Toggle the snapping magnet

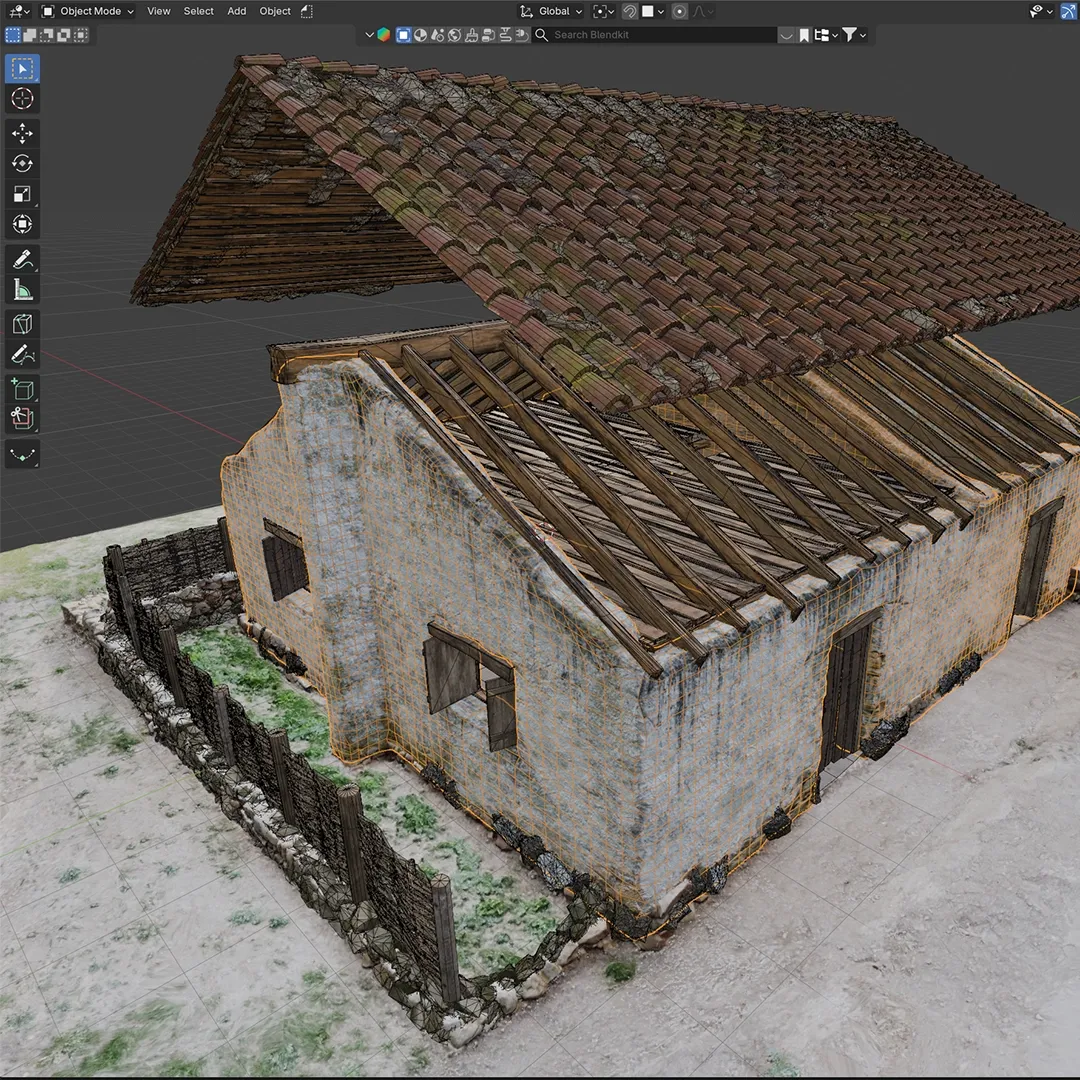(629, 11)
